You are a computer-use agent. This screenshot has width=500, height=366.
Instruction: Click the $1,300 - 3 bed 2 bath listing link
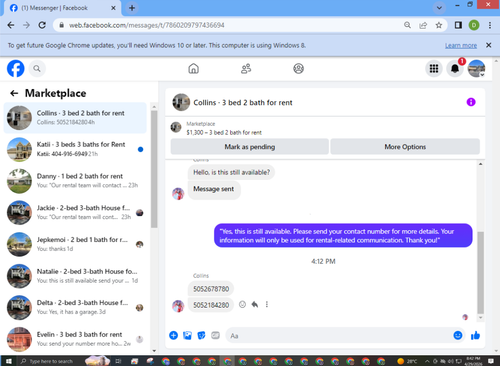point(224,132)
